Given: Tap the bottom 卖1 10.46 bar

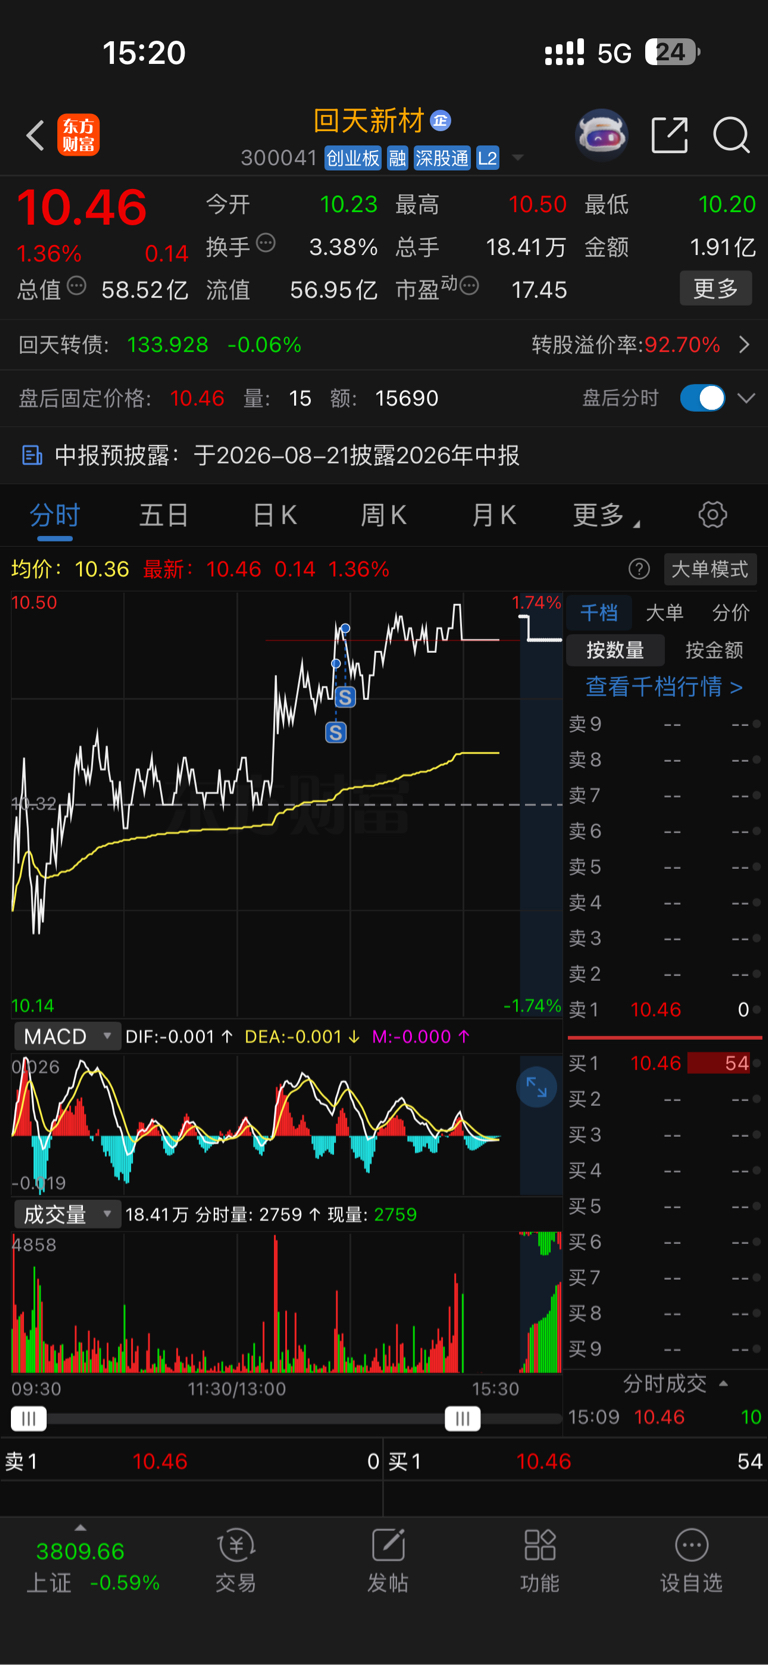Looking at the screenshot, I should click(191, 1462).
